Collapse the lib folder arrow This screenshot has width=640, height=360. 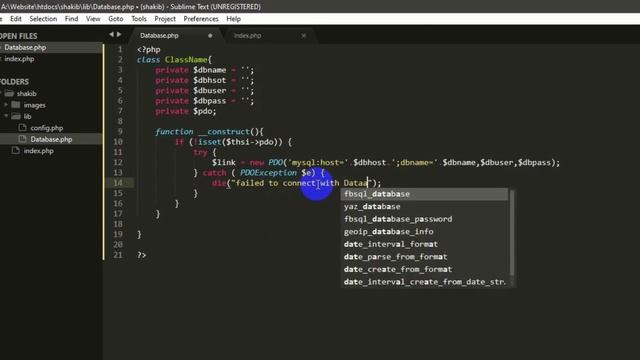pyautogui.click(x=6, y=116)
